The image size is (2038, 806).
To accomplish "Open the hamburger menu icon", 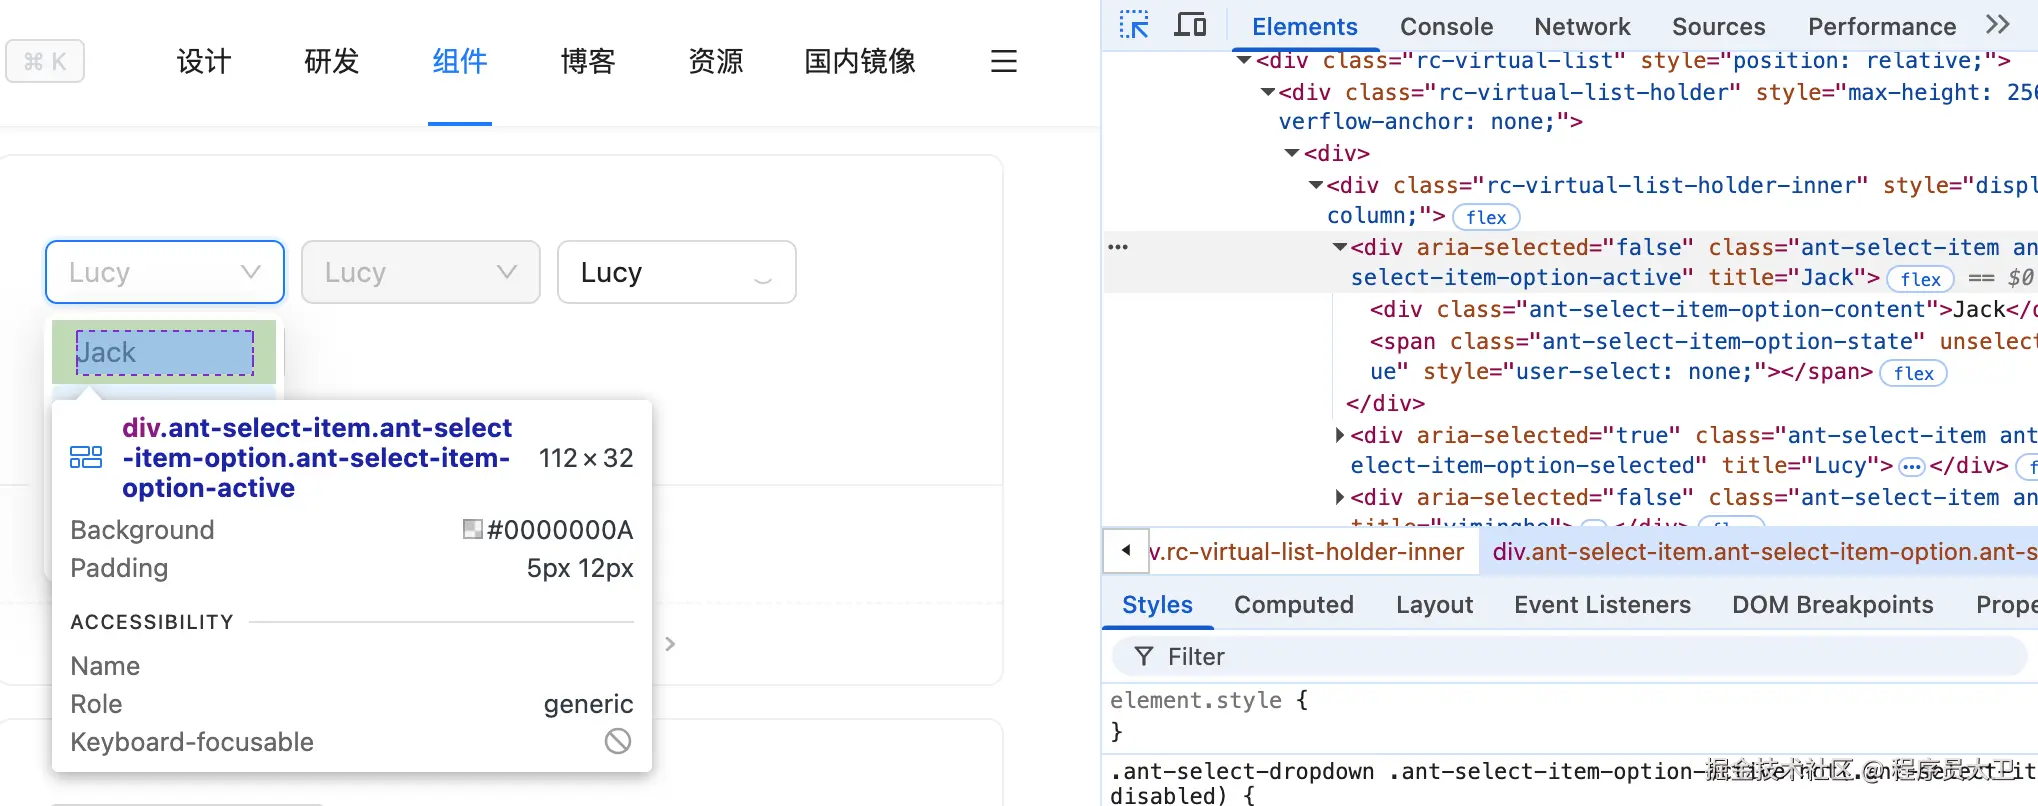I will point(1003,62).
